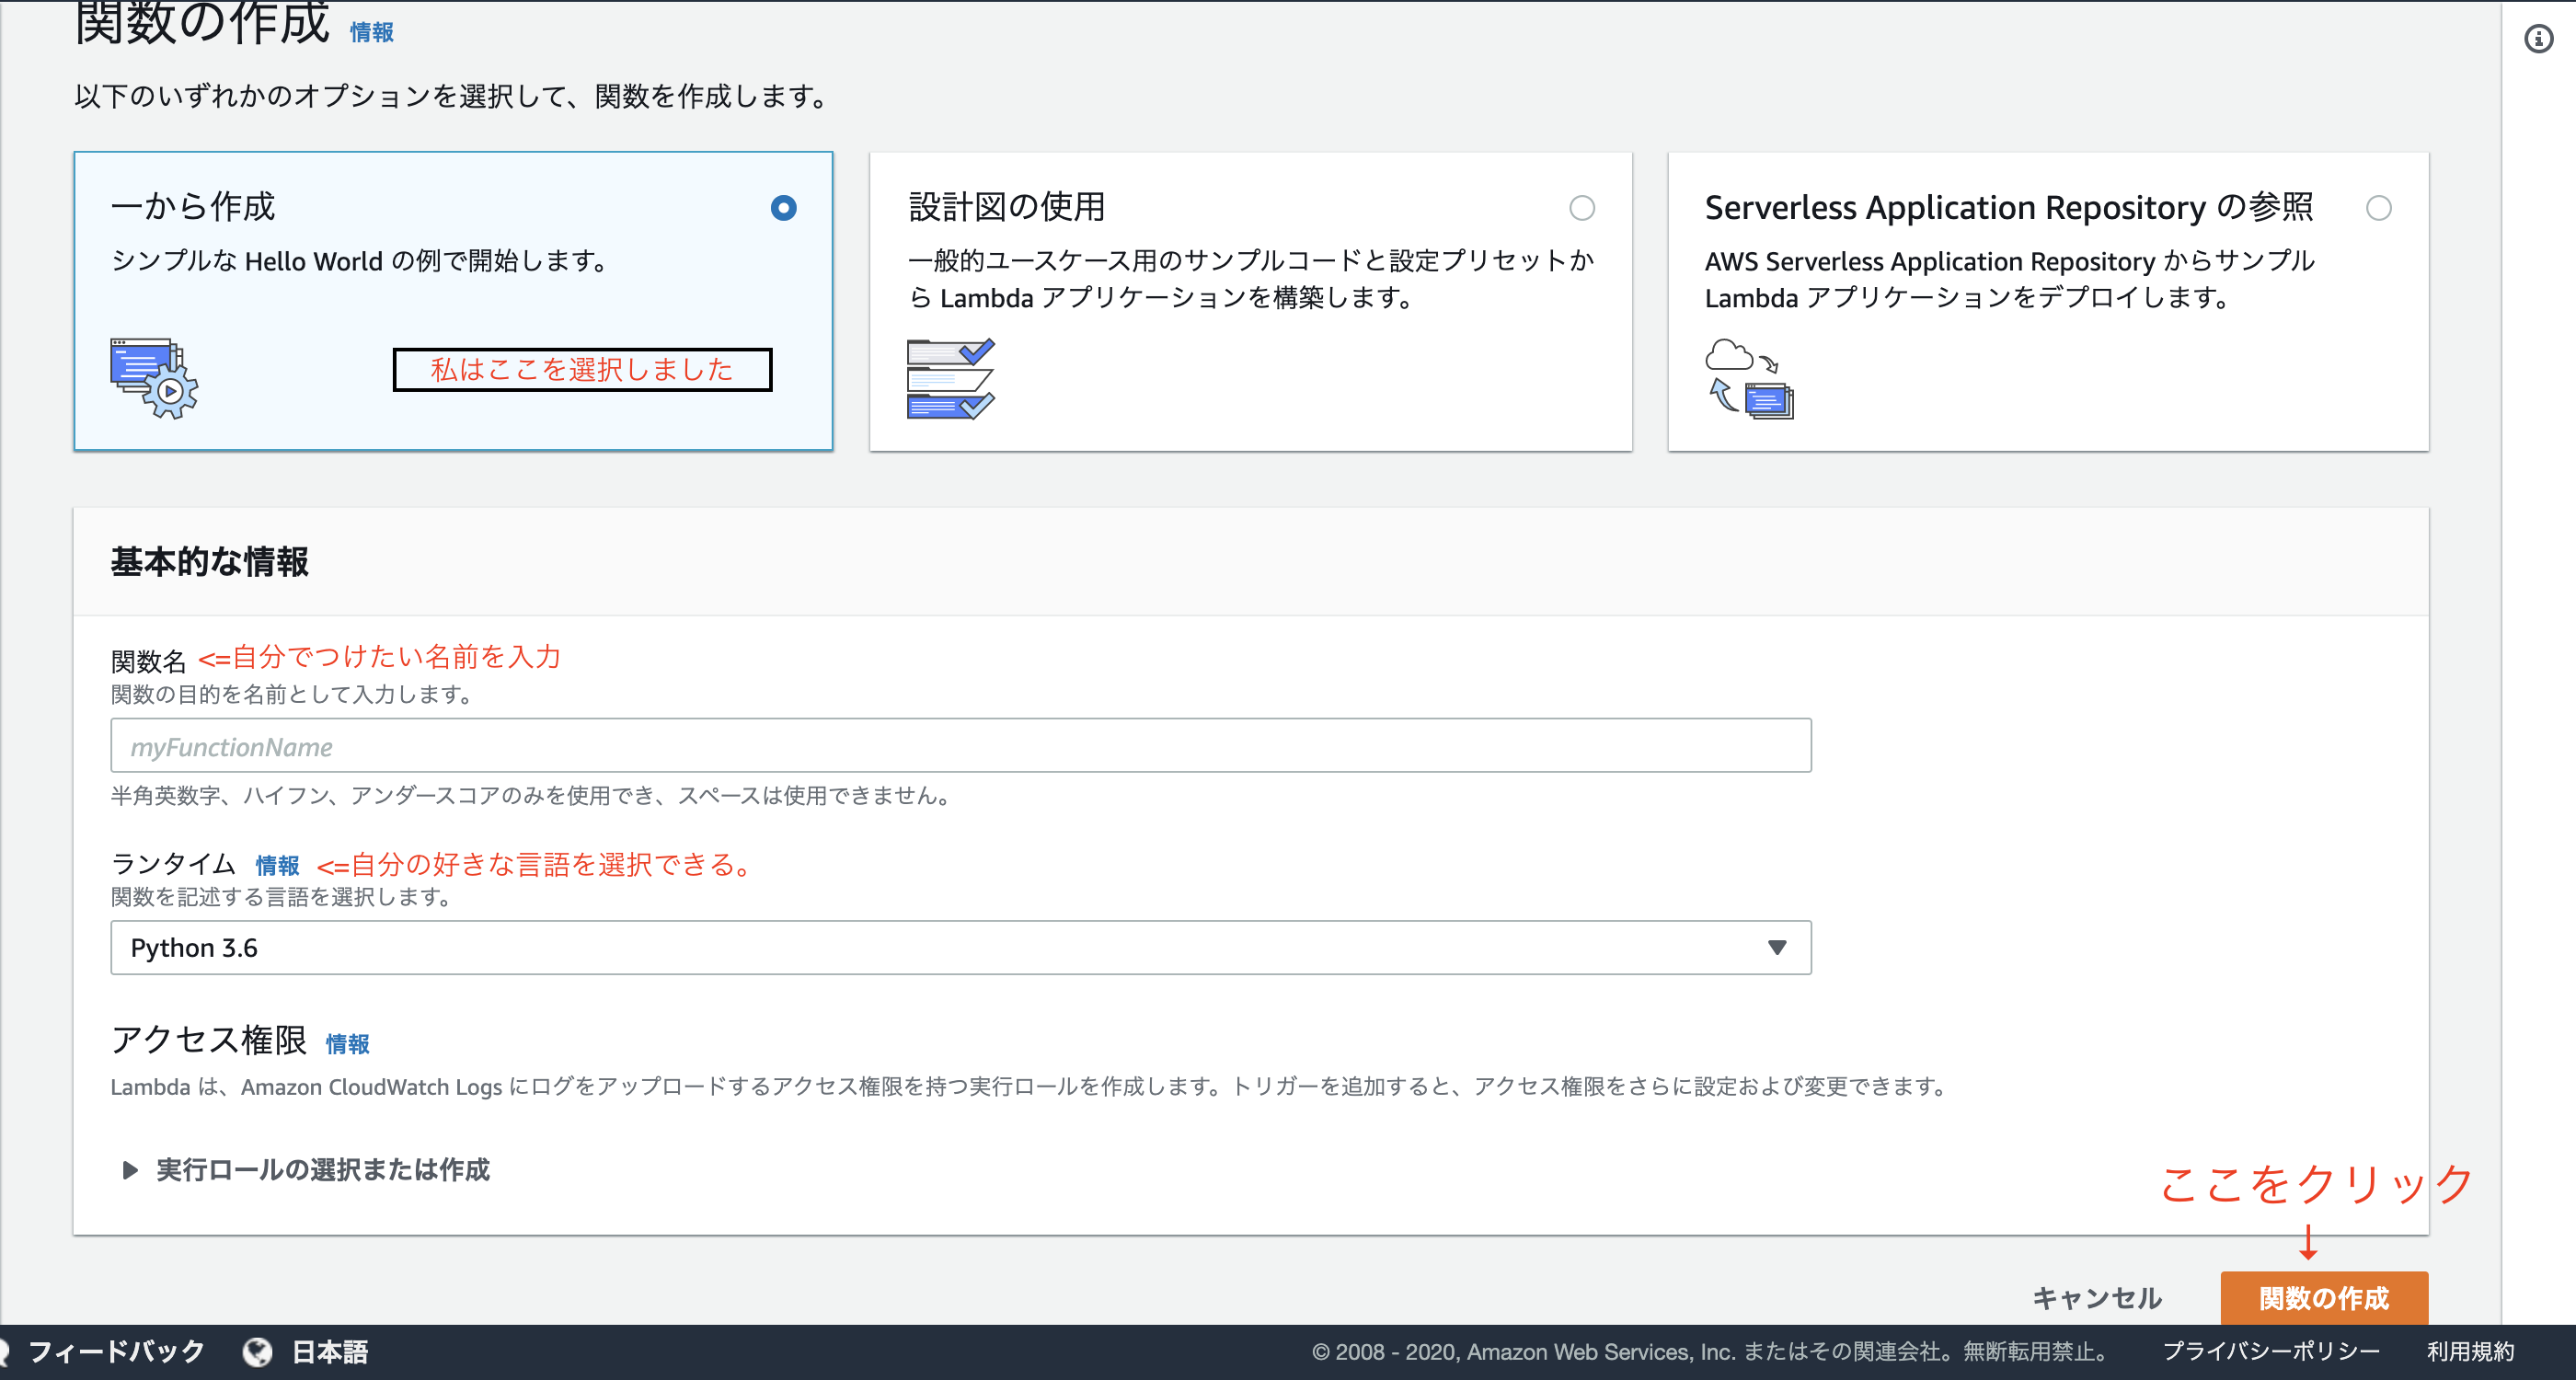
Task: Select 日本語 in the footer bar
Action: 330,1352
